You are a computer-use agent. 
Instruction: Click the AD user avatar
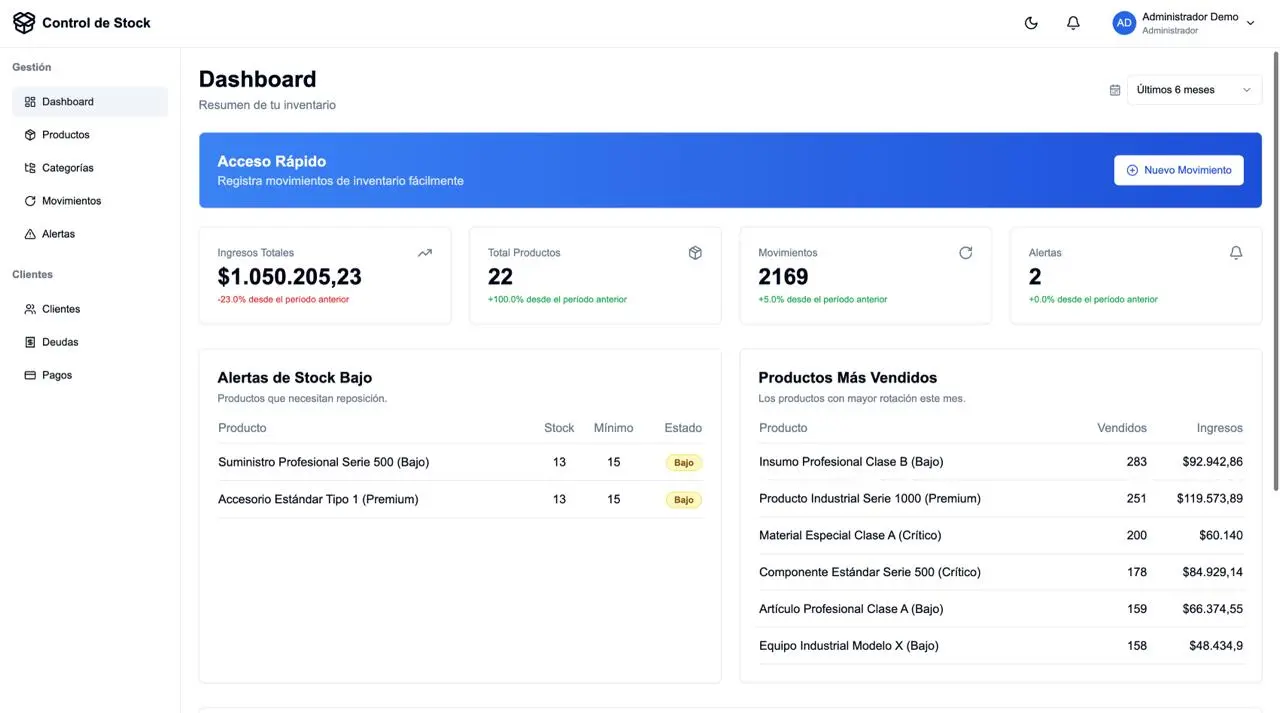click(1124, 23)
